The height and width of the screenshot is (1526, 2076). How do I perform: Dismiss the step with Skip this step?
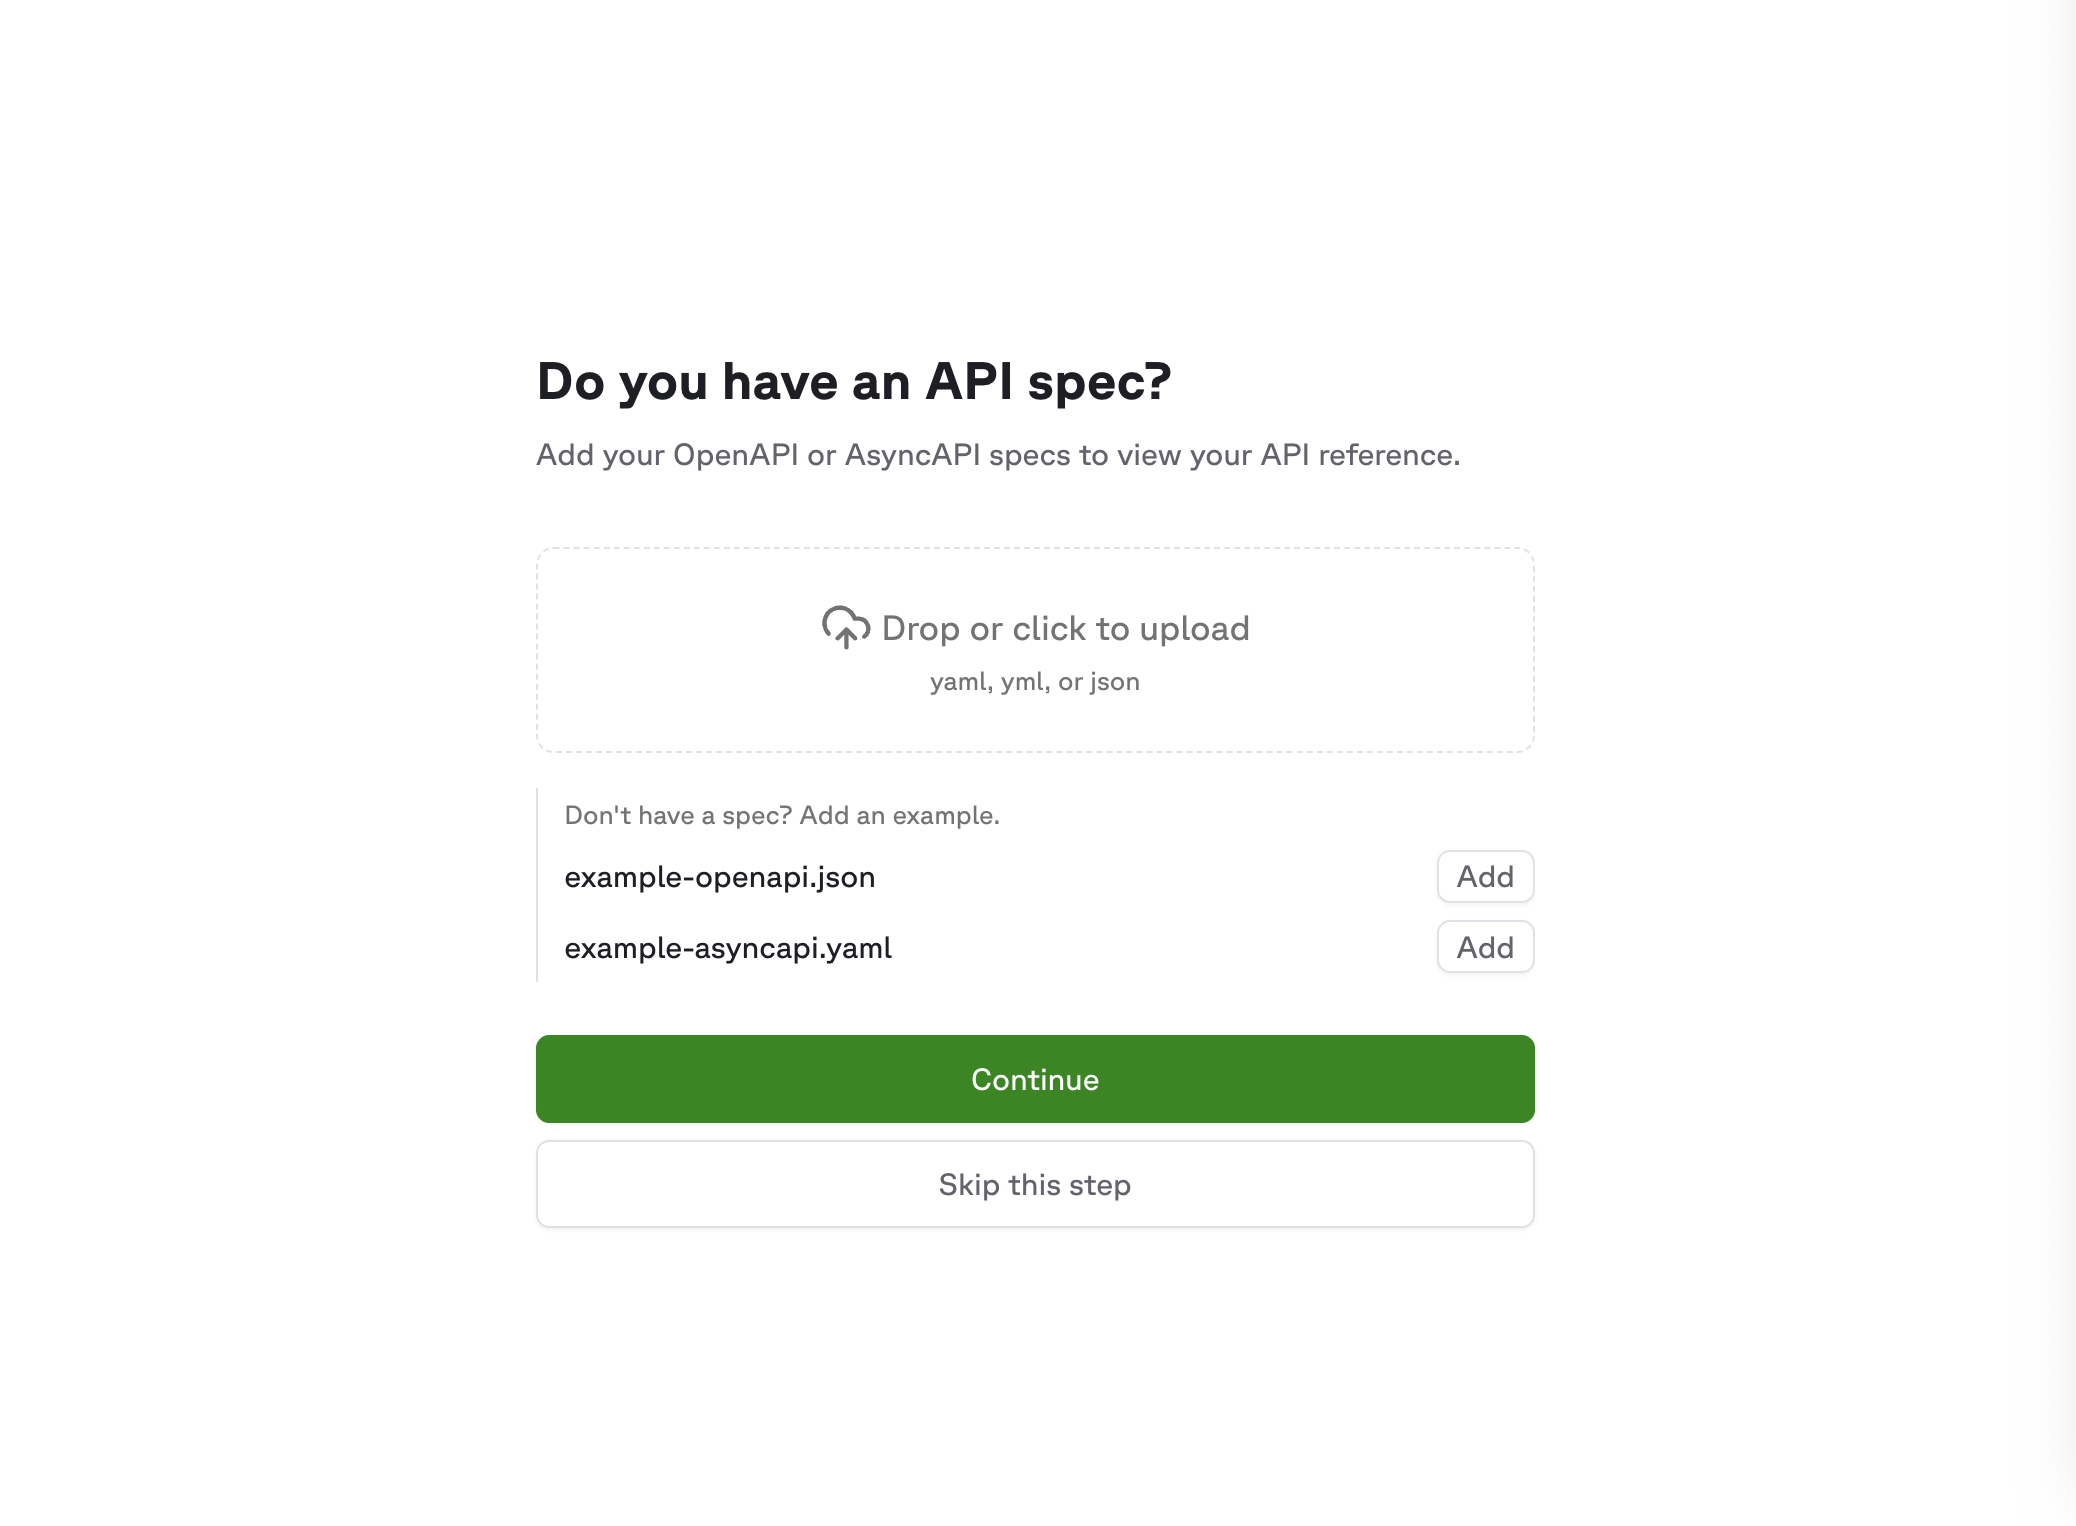[x=1034, y=1183]
